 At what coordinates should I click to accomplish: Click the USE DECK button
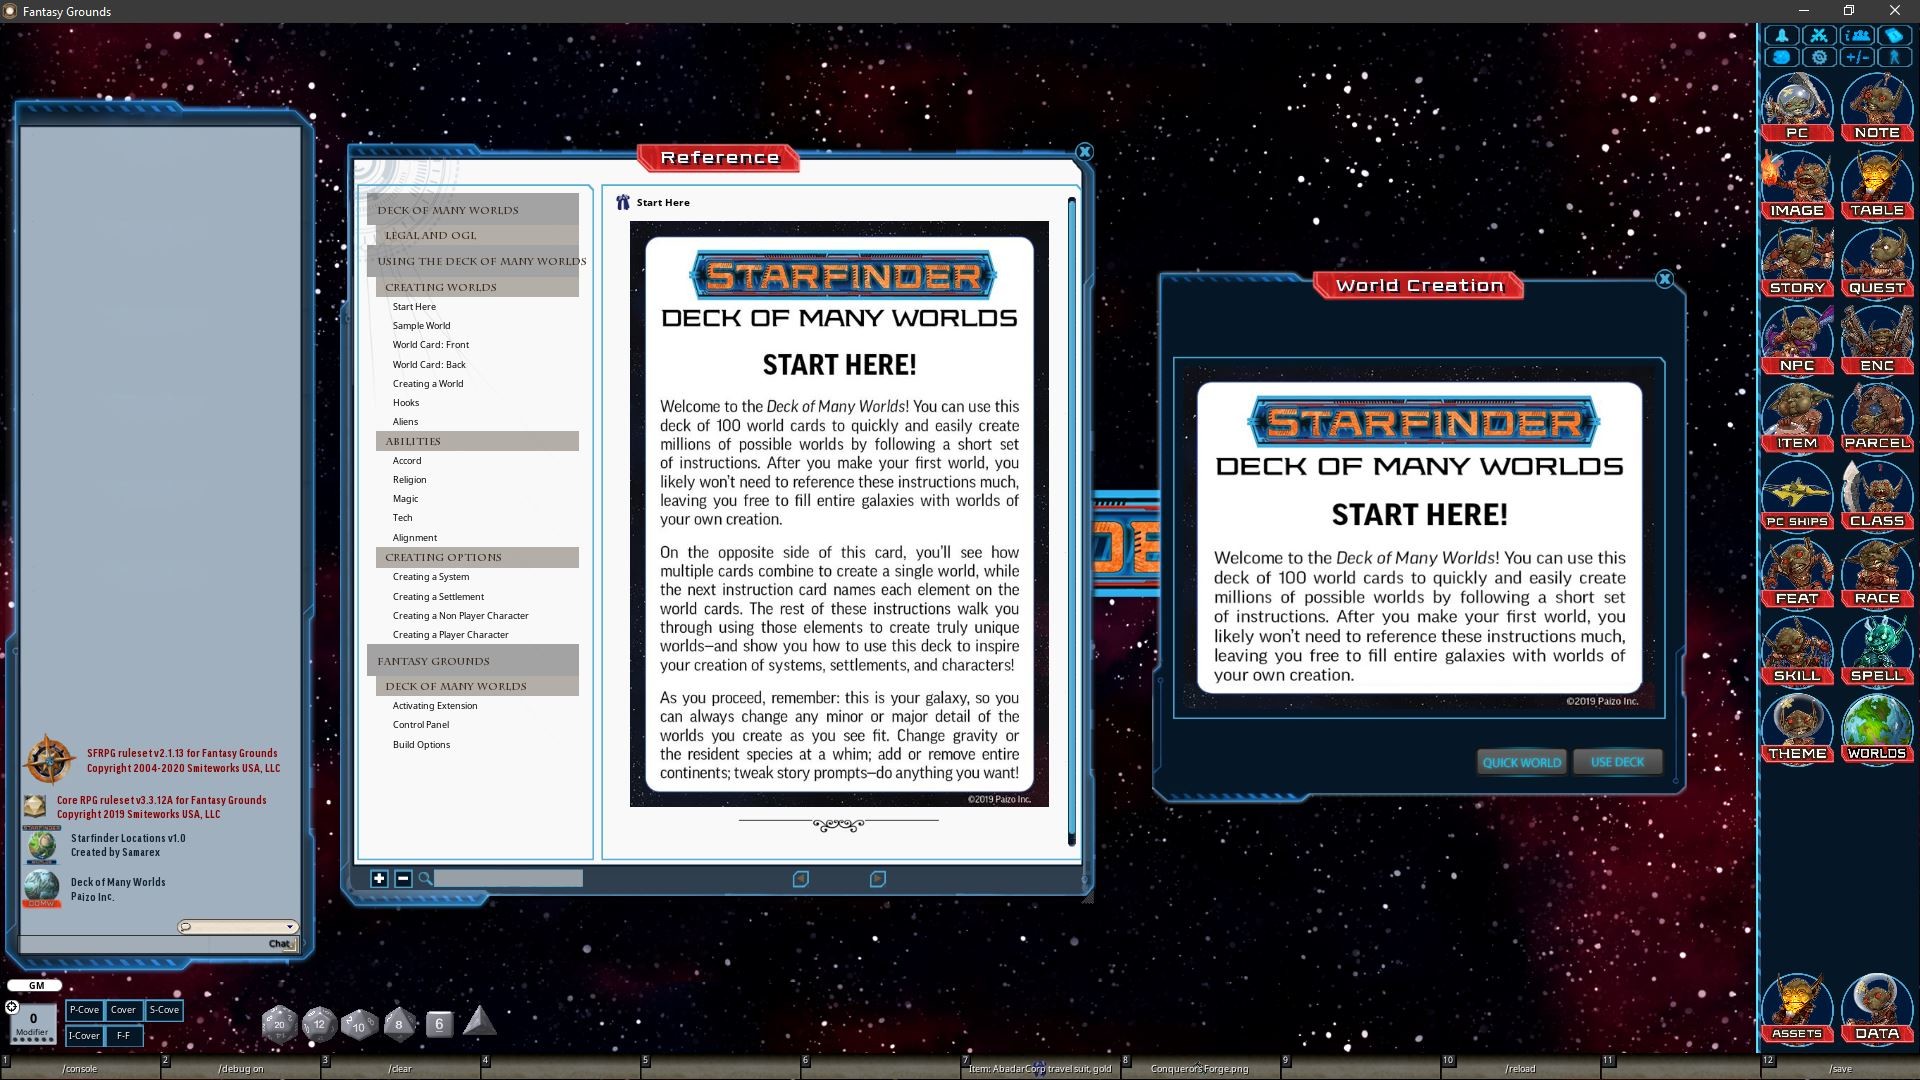(x=1617, y=761)
